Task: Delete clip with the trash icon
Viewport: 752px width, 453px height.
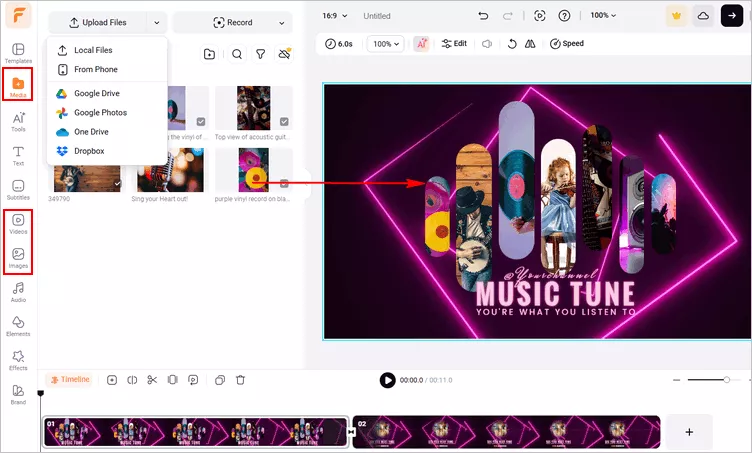Action: [x=240, y=380]
